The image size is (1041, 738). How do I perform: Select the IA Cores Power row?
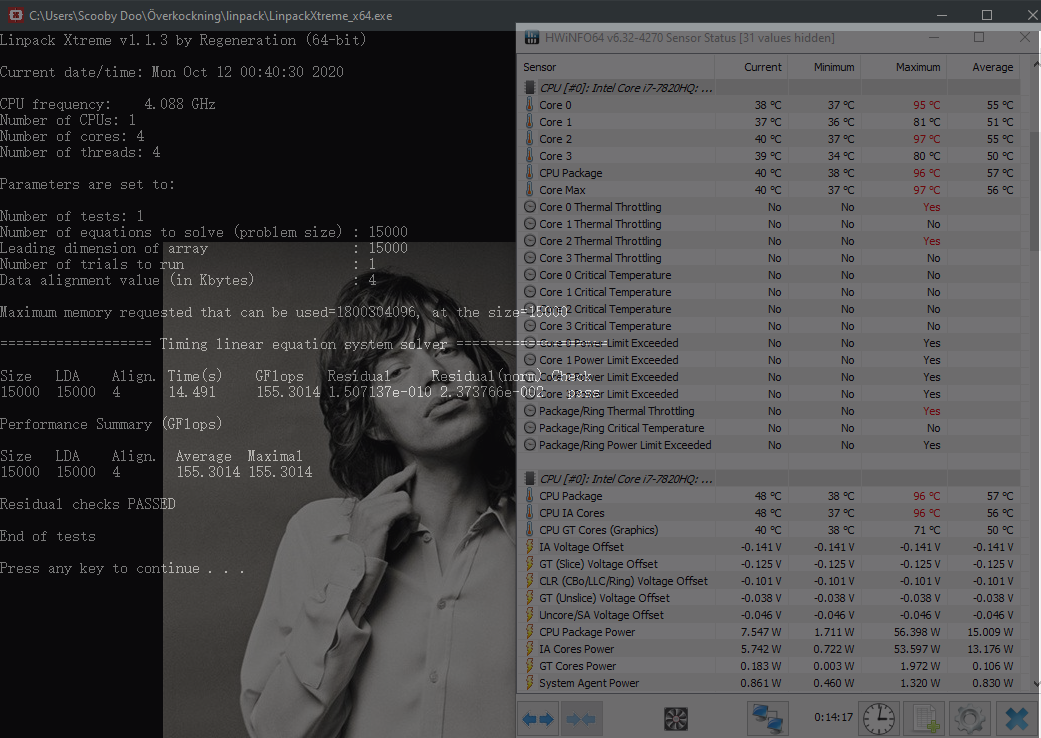point(769,649)
